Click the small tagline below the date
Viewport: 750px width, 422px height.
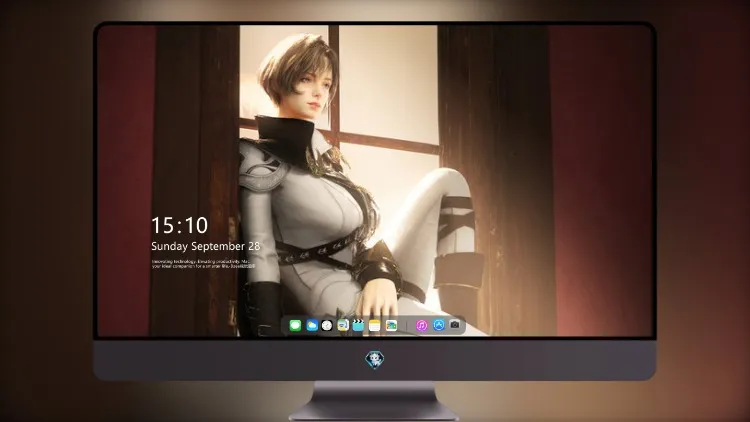[x=203, y=264]
